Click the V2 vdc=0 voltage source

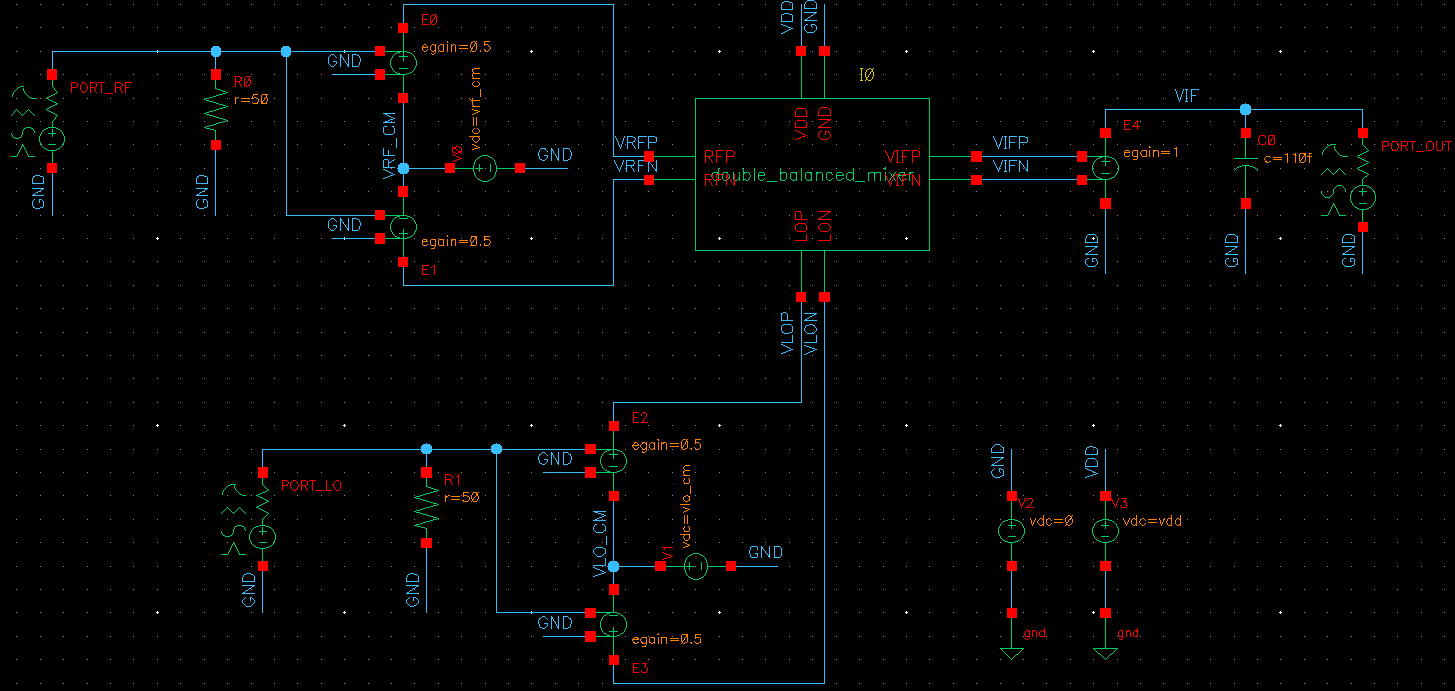1011,531
